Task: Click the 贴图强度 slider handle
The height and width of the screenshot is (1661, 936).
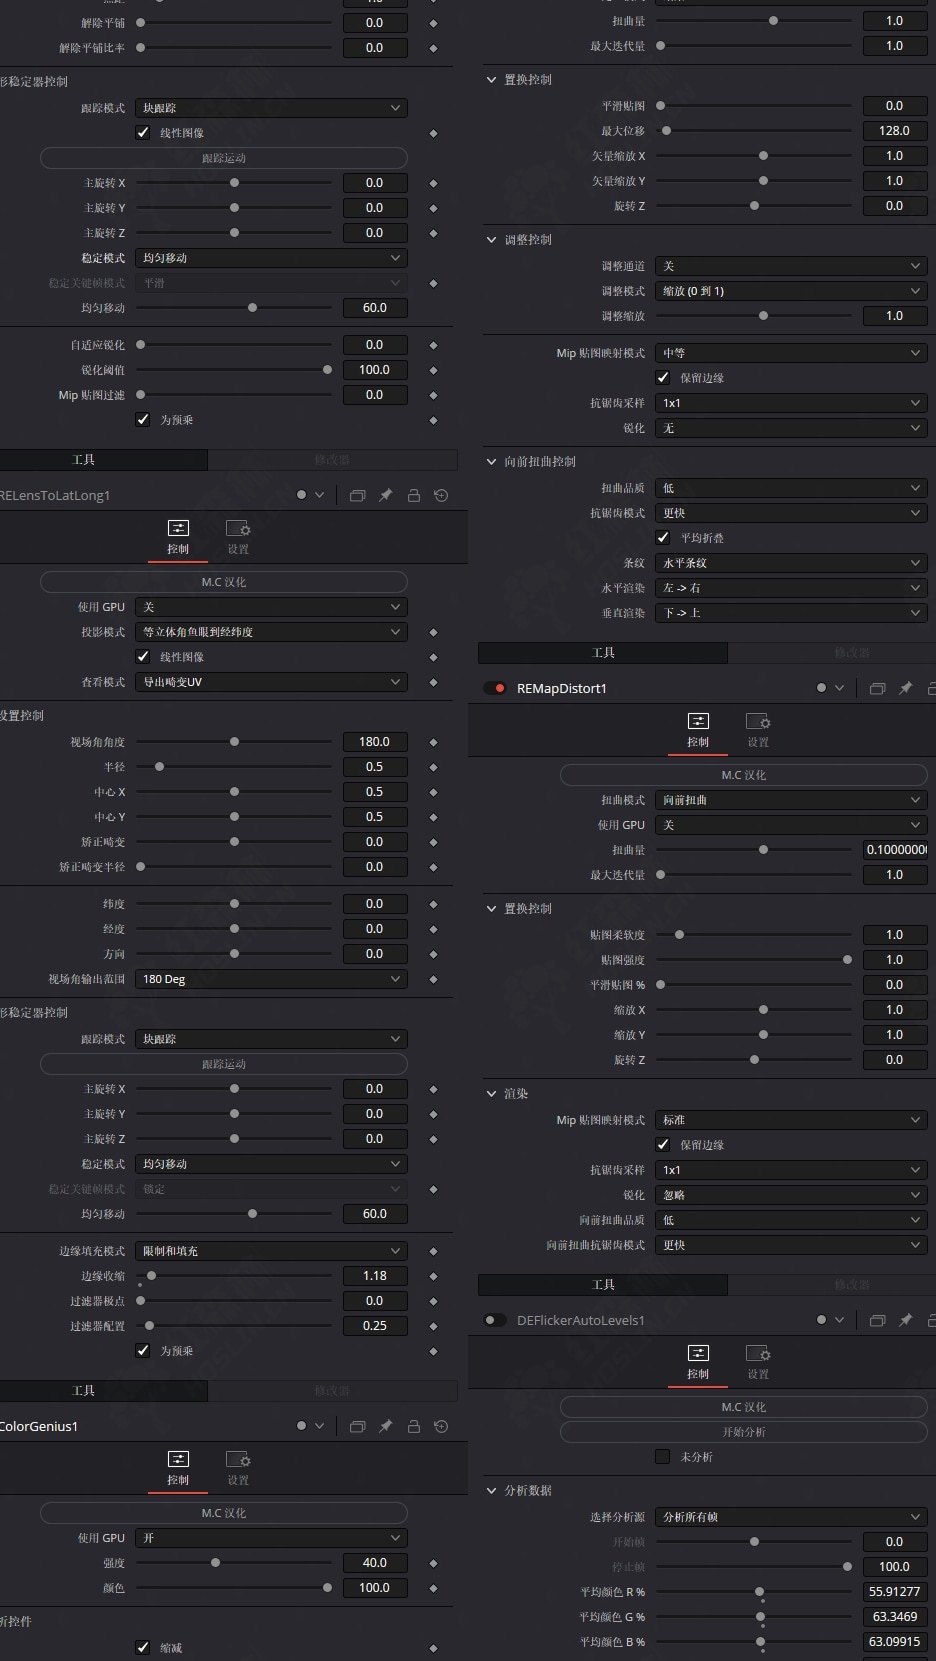Action: 848,960
